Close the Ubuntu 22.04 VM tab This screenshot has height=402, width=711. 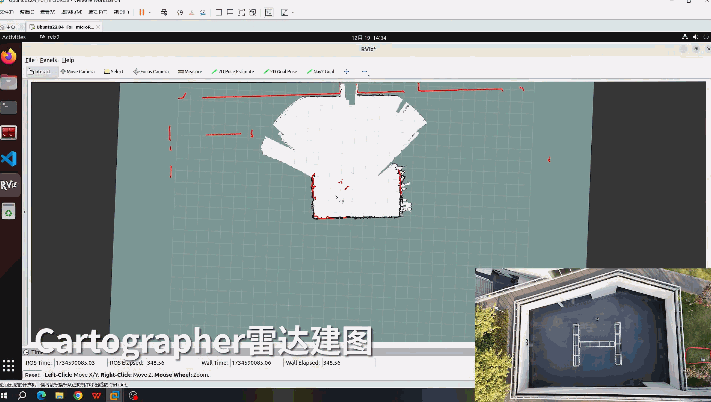[x=98, y=27]
